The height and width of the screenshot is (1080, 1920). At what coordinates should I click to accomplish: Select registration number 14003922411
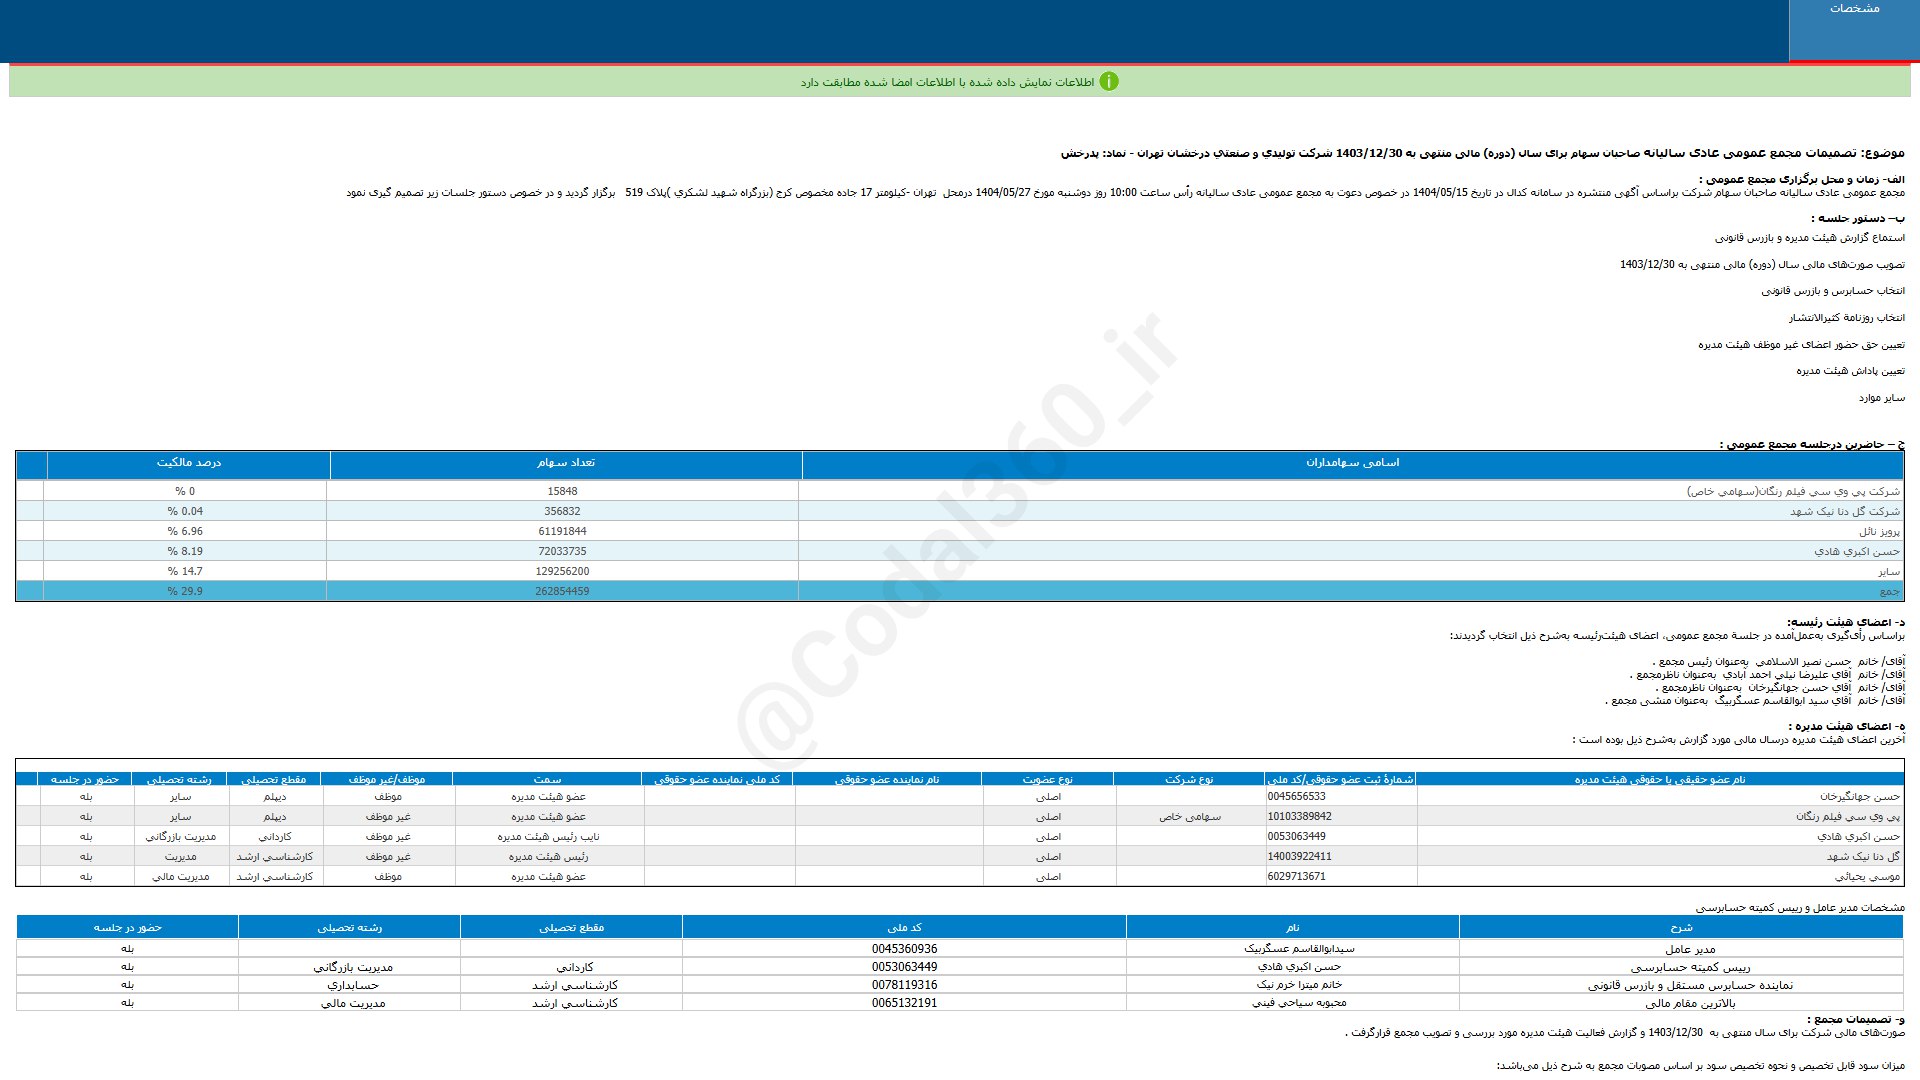click(x=1299, y=857)
